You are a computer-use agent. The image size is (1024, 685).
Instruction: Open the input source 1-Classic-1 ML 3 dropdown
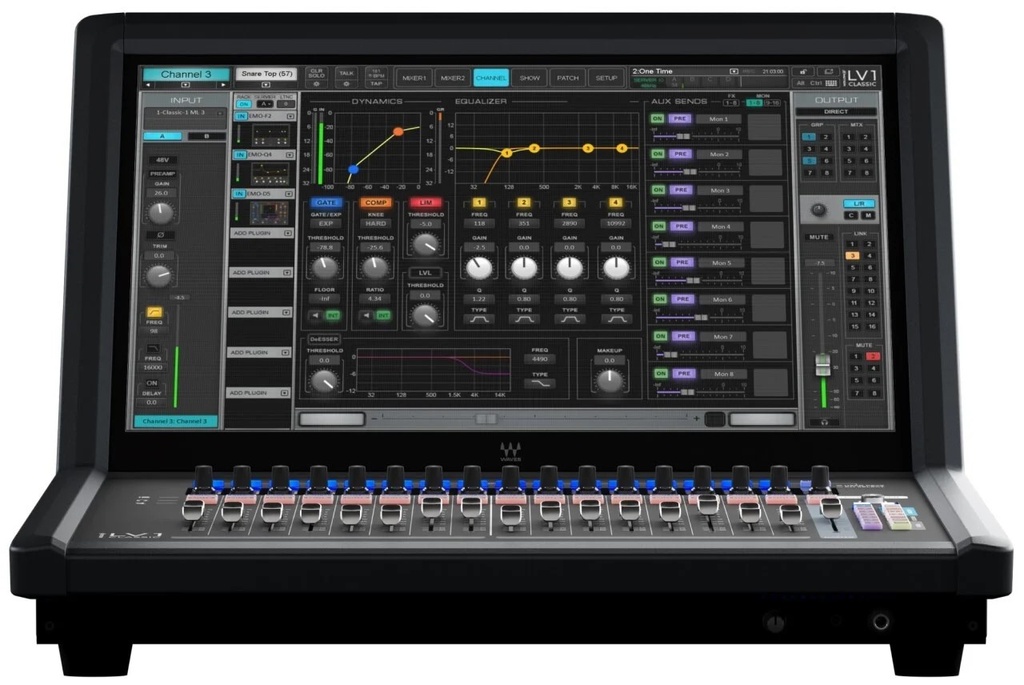tap(186, 113)
